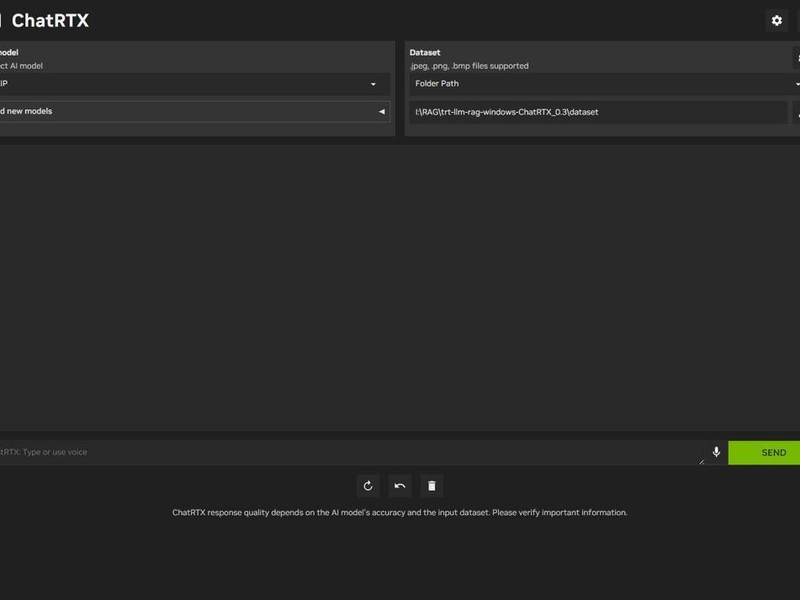Click the undo last message icon
The image size is (800, 600).
click(x=400, y=486)
